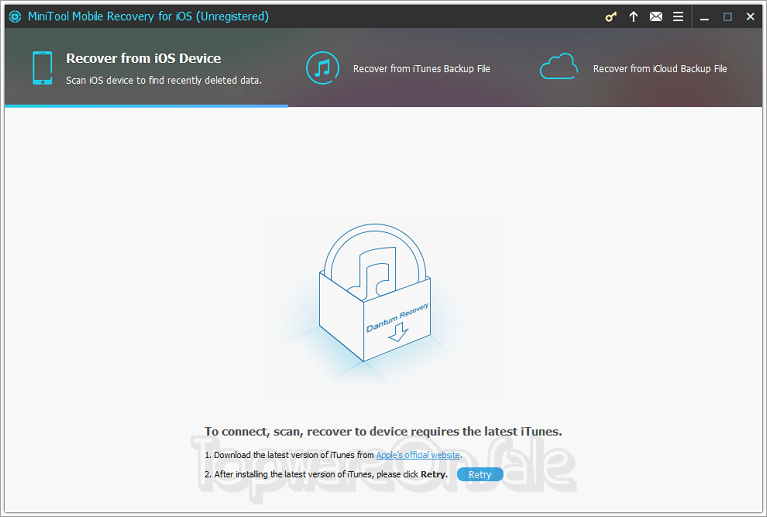
Task: Close the MiniTool window
Action: [x=750, y=17]
